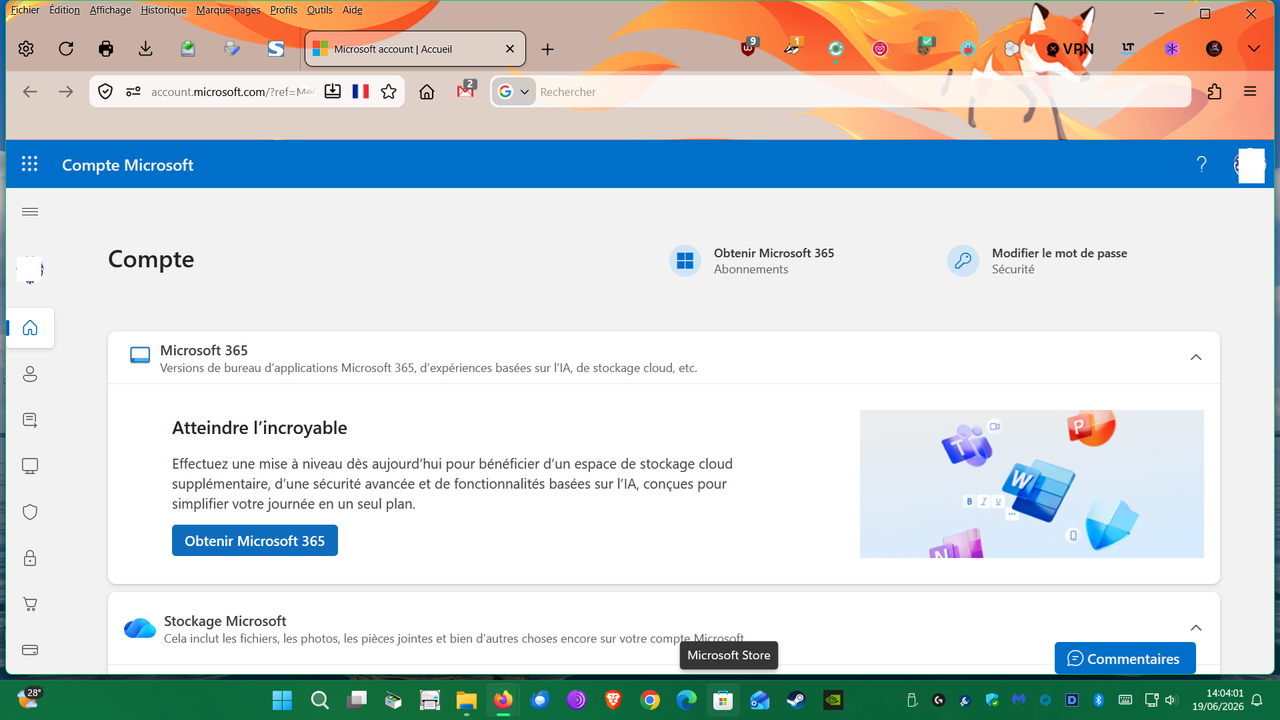Collapse the Microsoft 365 section chevron
The image size is (1280, 720).
click(1195, 357)
